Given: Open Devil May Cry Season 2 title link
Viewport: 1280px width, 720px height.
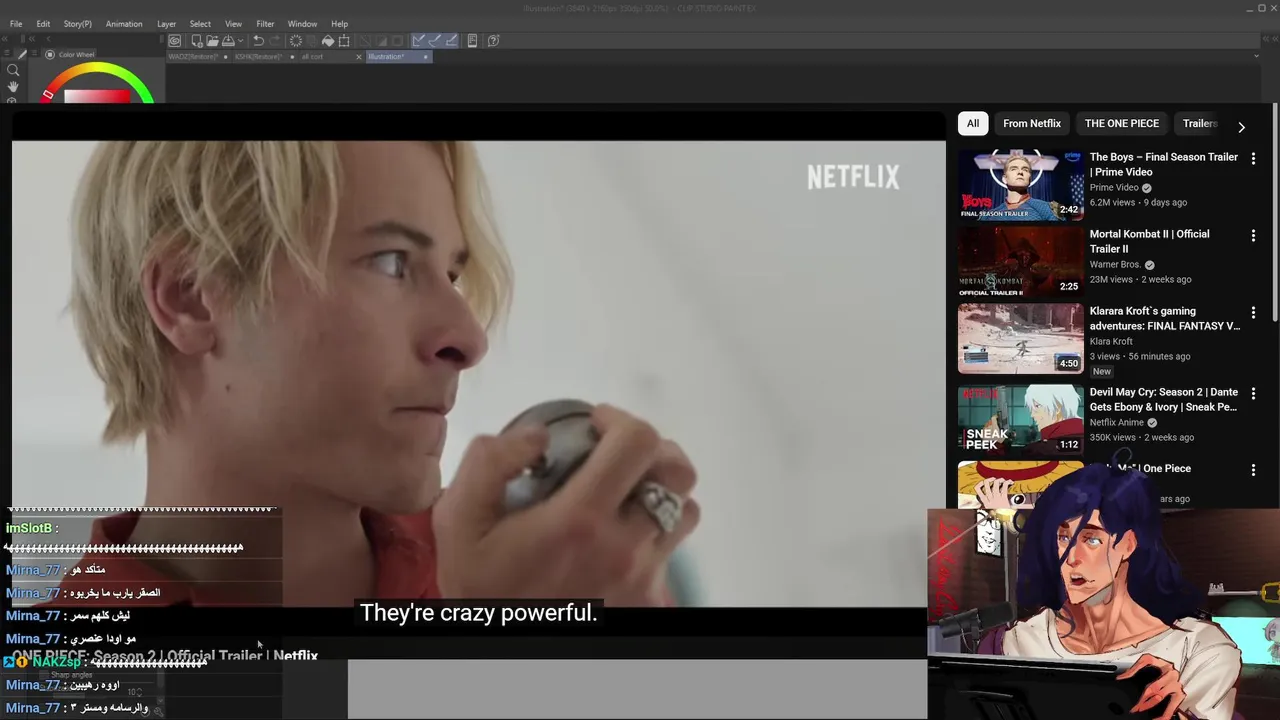Looking at the screenshot, I should (1164, 399).
